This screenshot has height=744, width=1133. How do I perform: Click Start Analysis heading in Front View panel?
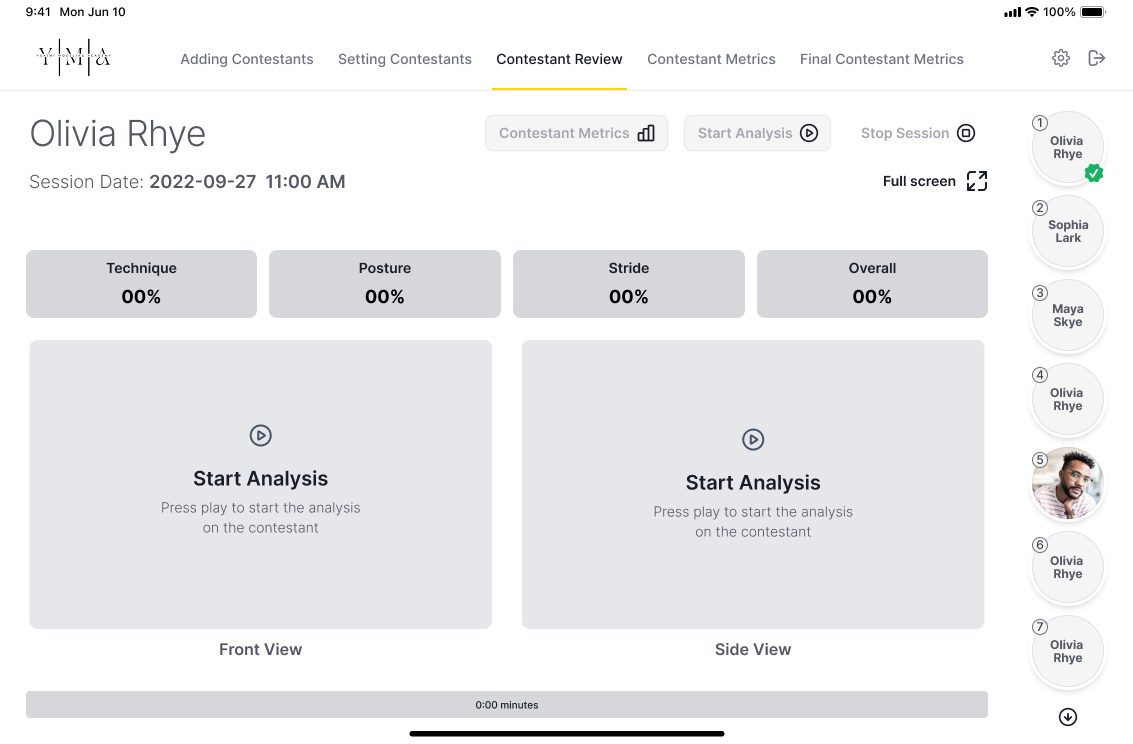pyautogui.click(x=260, y=478)
